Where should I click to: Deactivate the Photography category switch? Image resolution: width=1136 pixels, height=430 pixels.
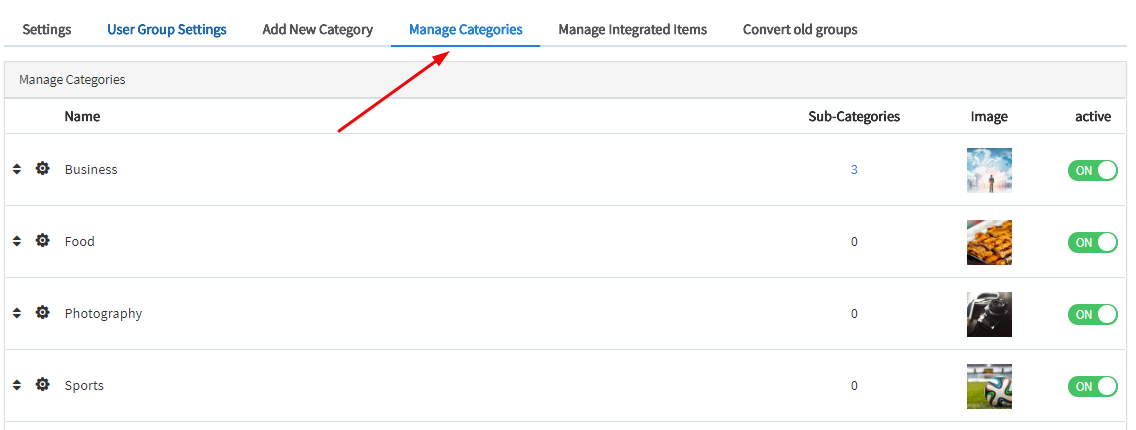[x=1092, y=314]
